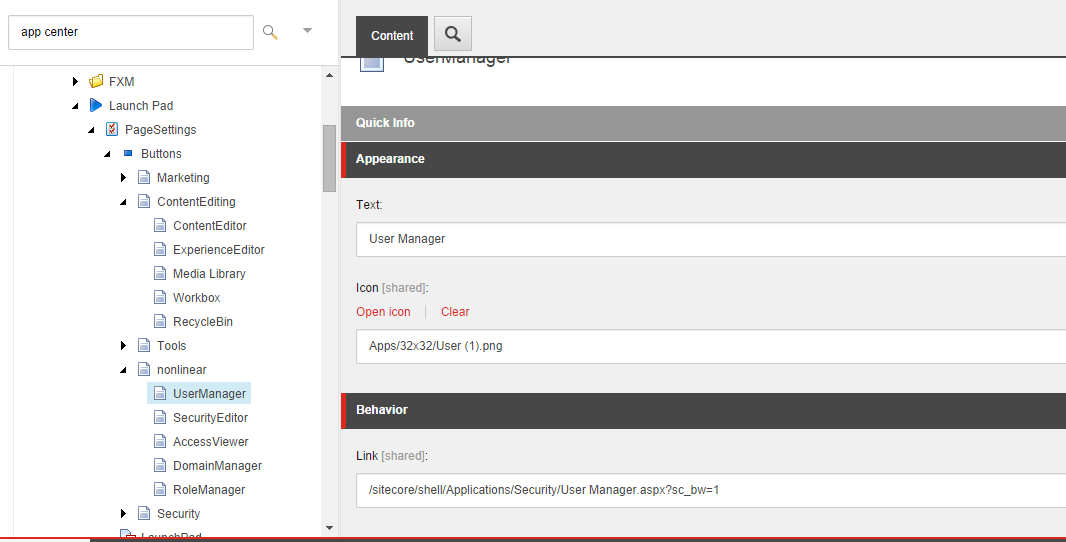Click the RoleManager item icon
Screen dimensions: 1066x542
click(x=160, y=489)
